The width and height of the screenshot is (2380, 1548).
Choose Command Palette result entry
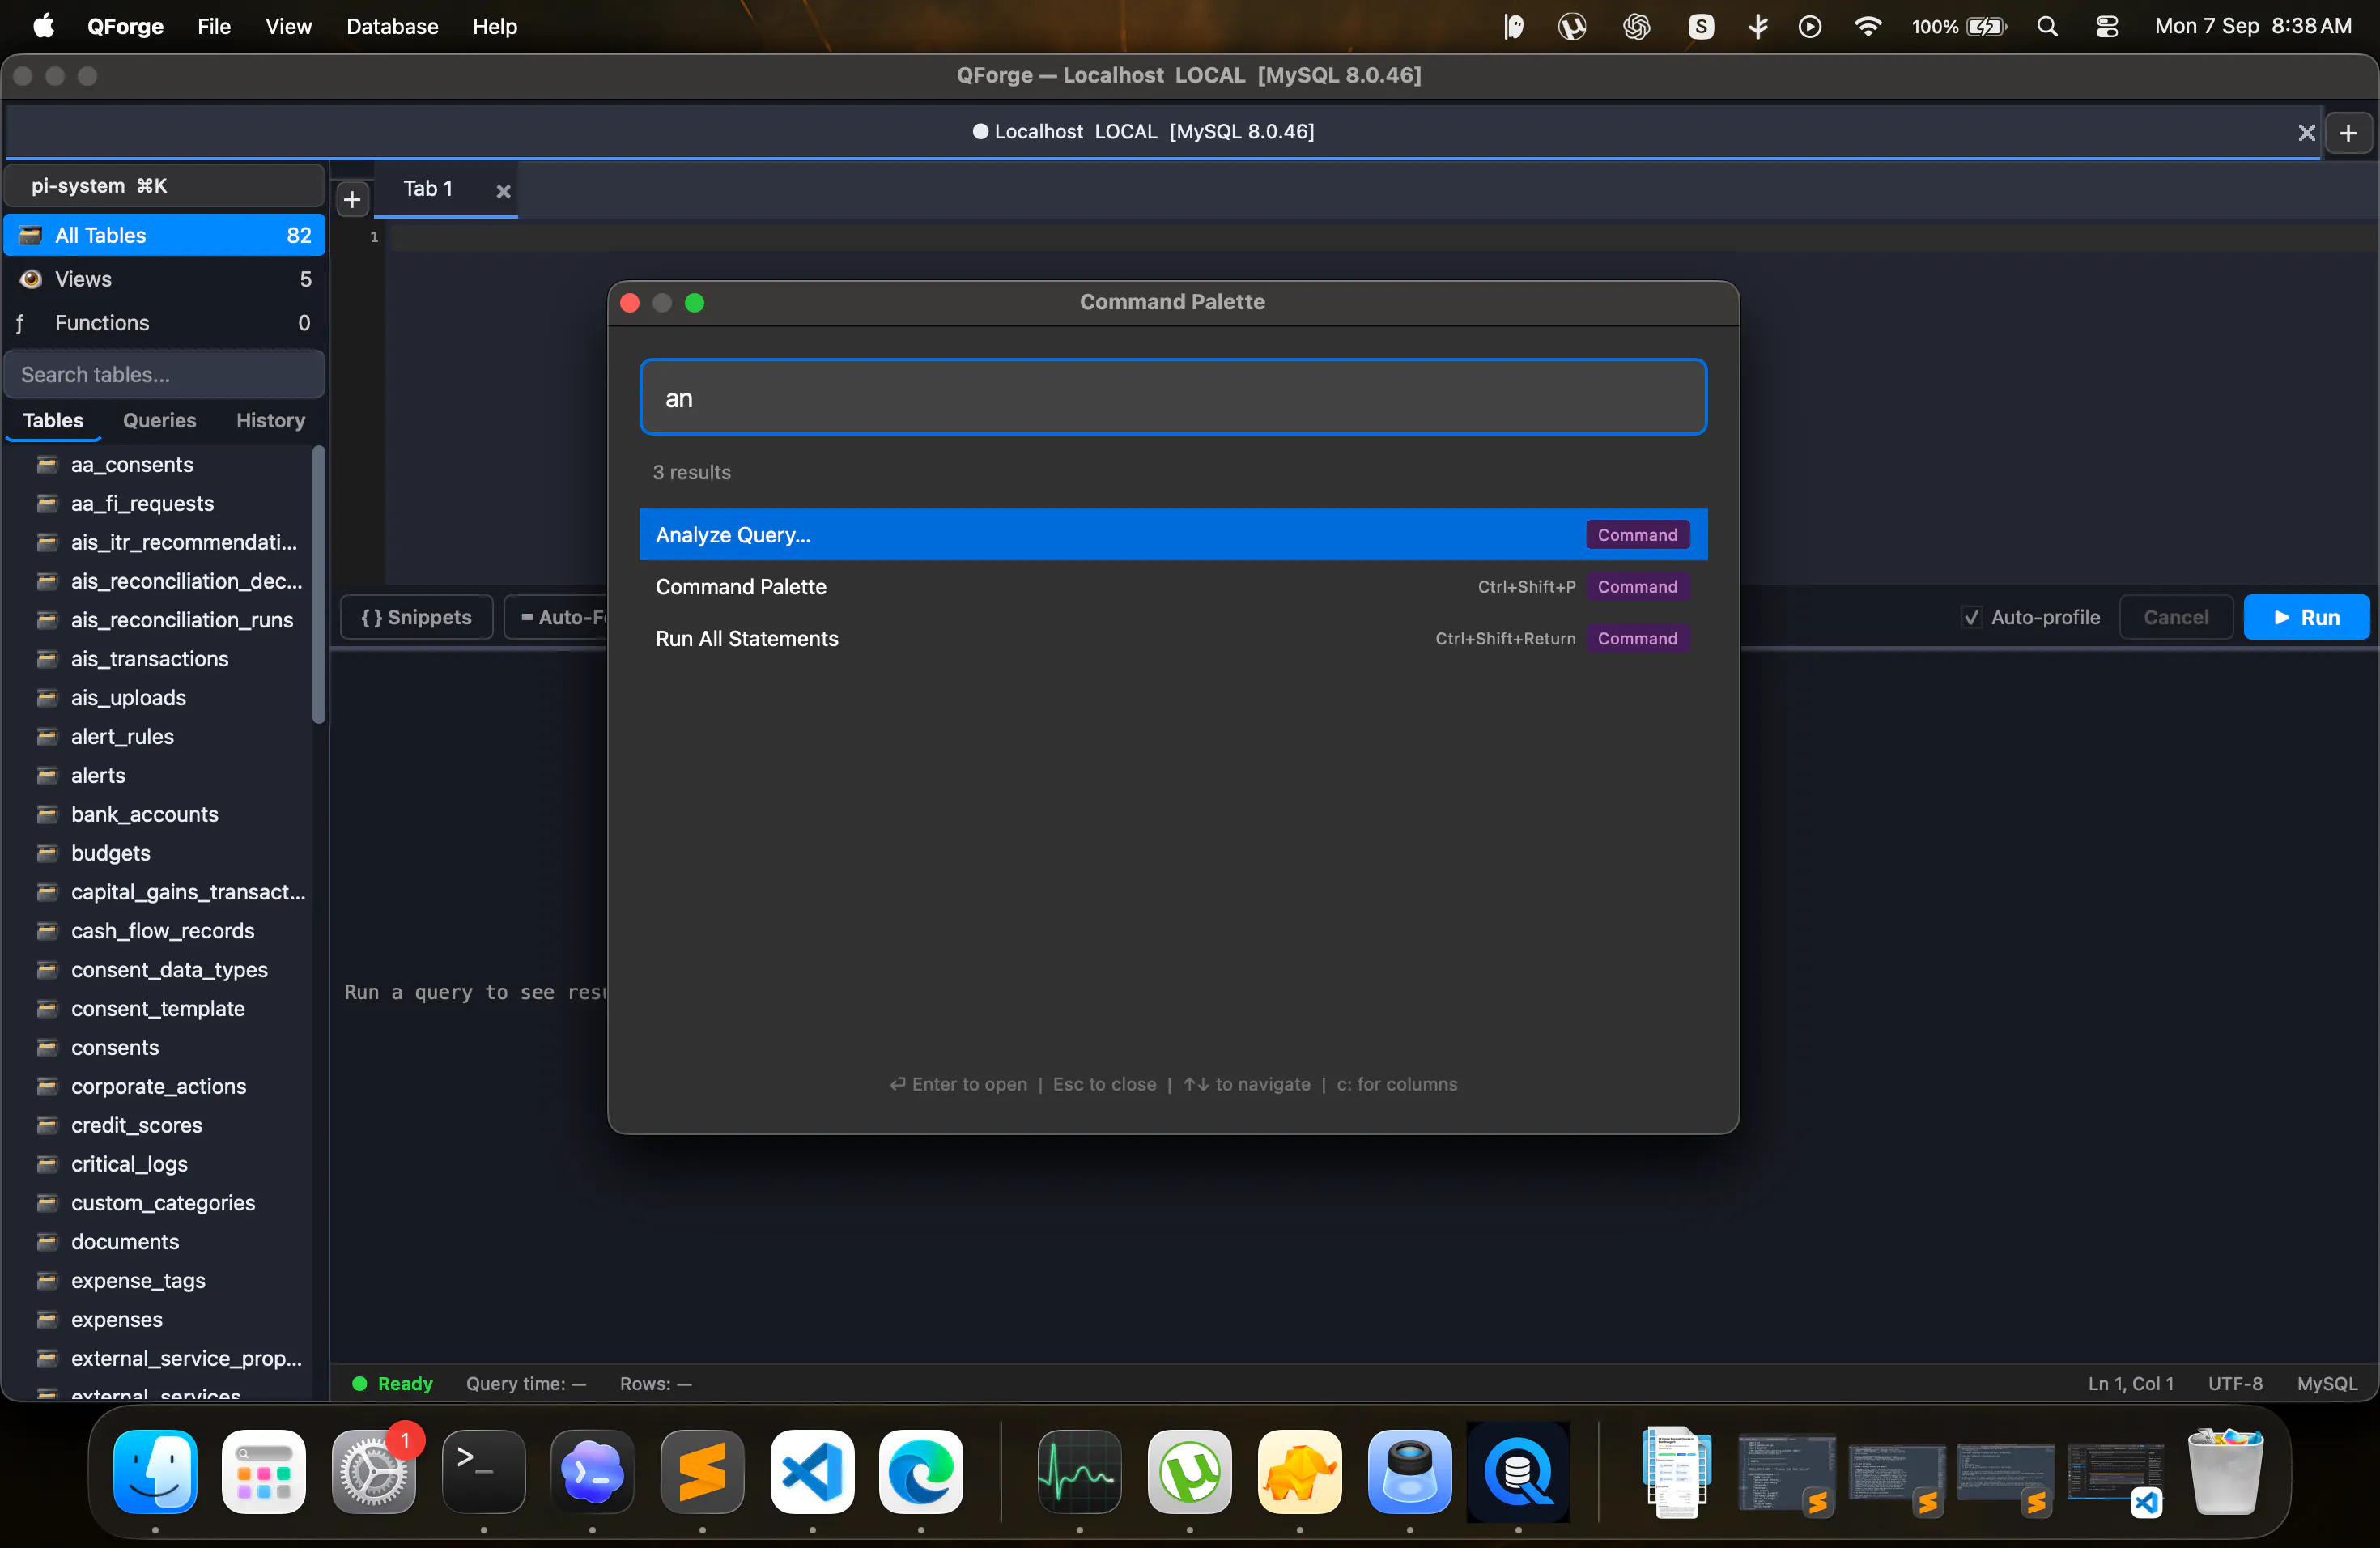click(1173, 587)
